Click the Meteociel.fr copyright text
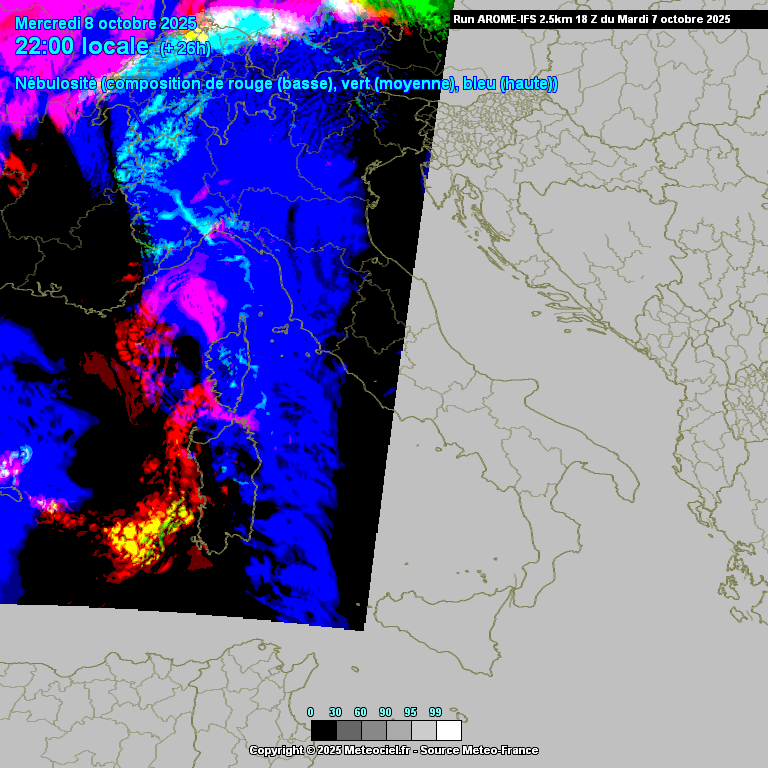Viewport: 768px width, 768px height. click(329, 750)
